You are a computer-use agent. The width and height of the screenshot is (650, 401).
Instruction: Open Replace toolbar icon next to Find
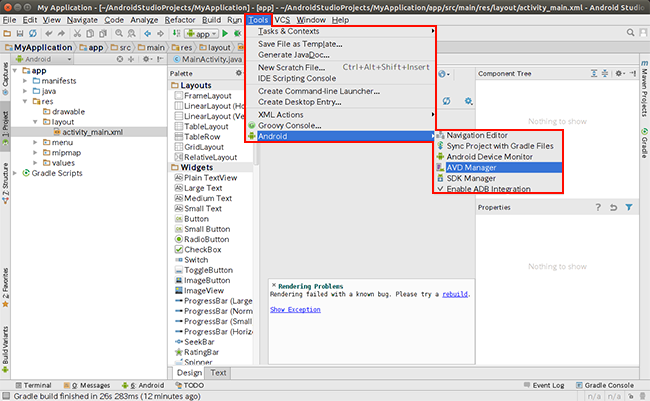coord(131,33)
